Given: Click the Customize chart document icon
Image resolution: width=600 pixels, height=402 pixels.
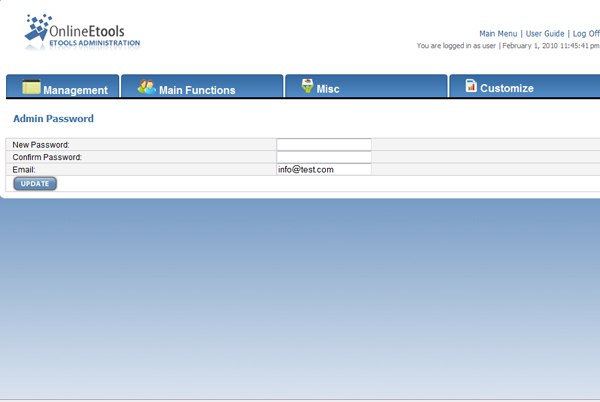Looking at the screenshot, I should pyautogui.click(x=471, y=85).
